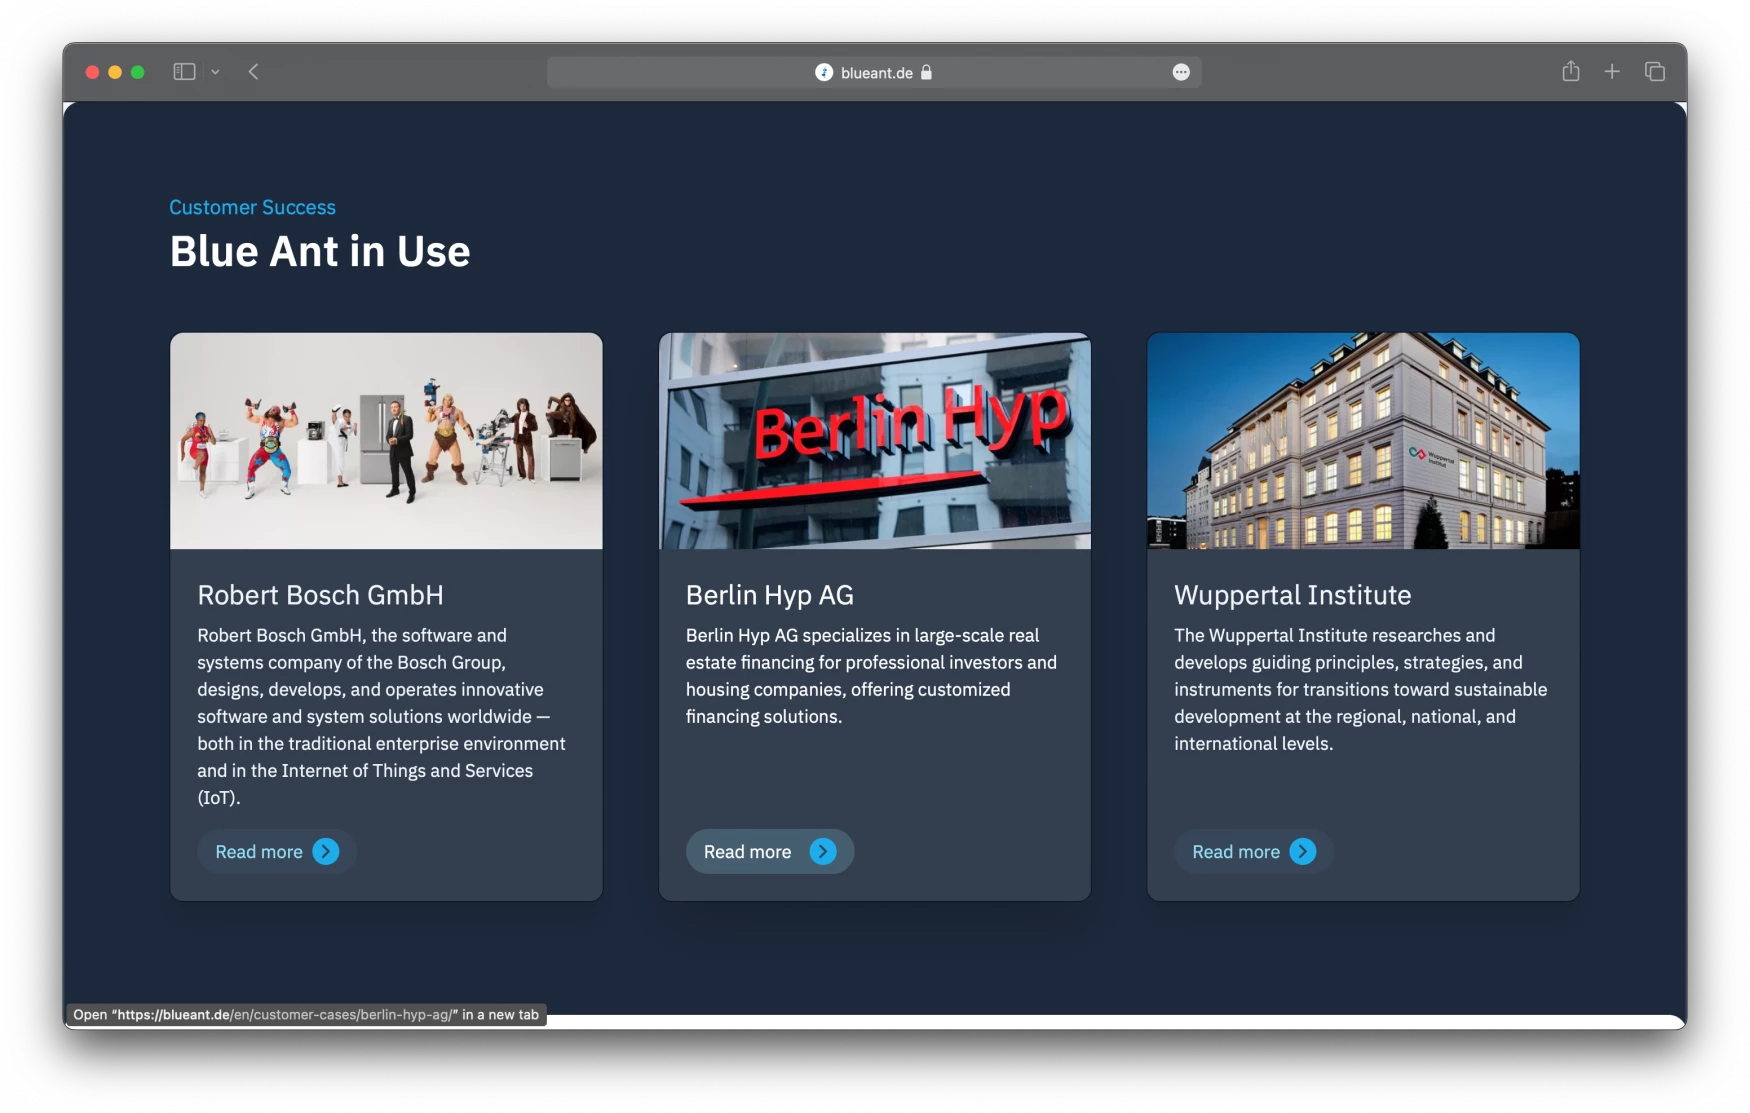The width and height of the screenshot is (1750, 1113).
Task: Click the Wuppertal Institute card title
Action: [x=1292, y=595]
